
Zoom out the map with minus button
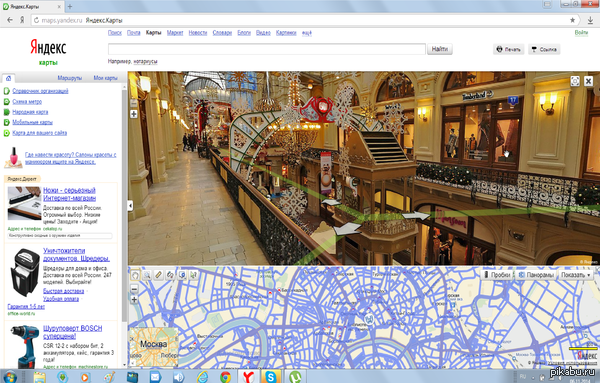[134, 289]
